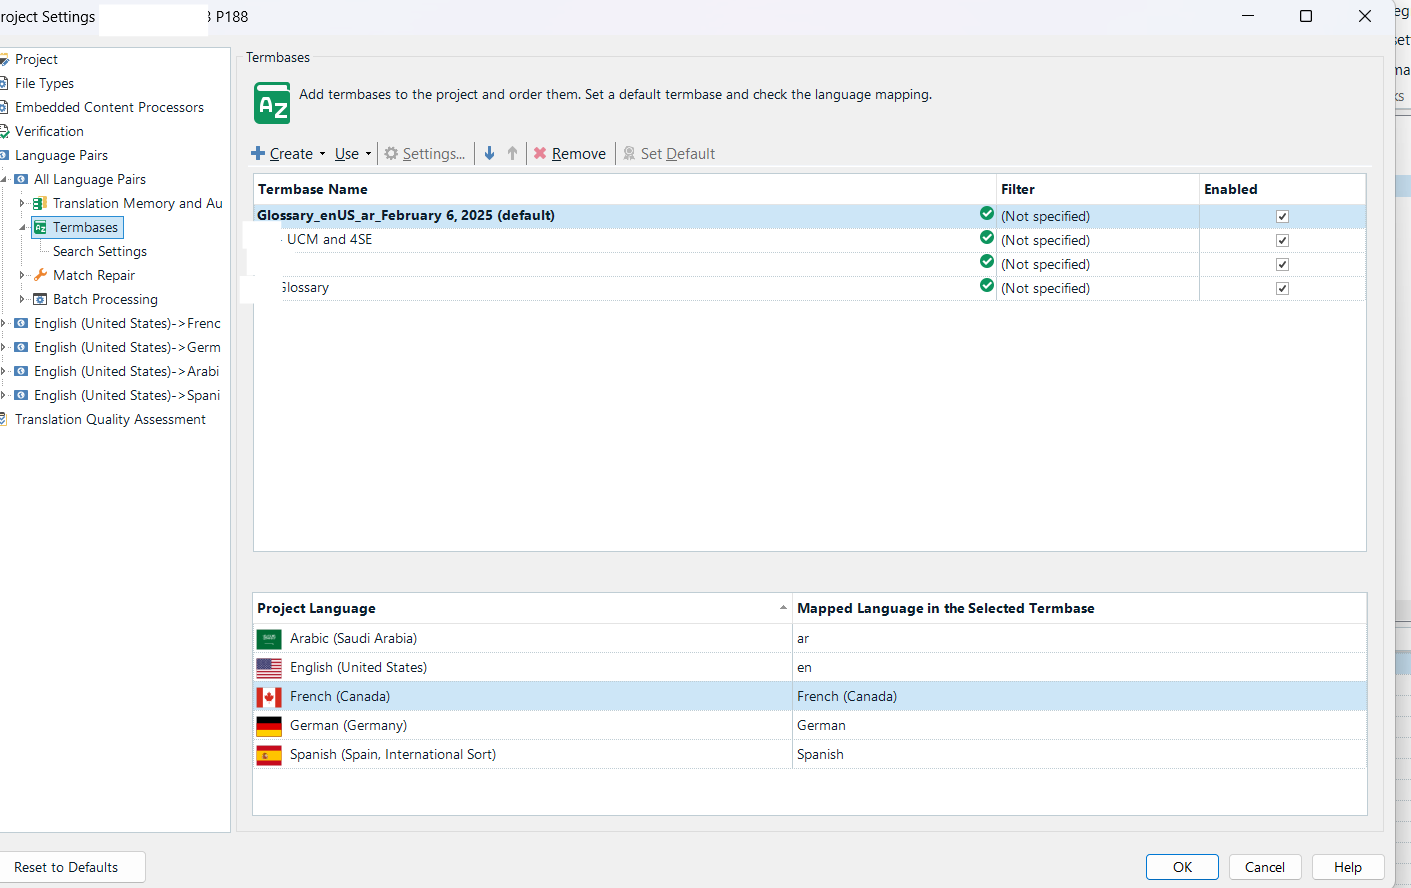
Task: Maximize the Project Settings window
Action: [1305, 16]
